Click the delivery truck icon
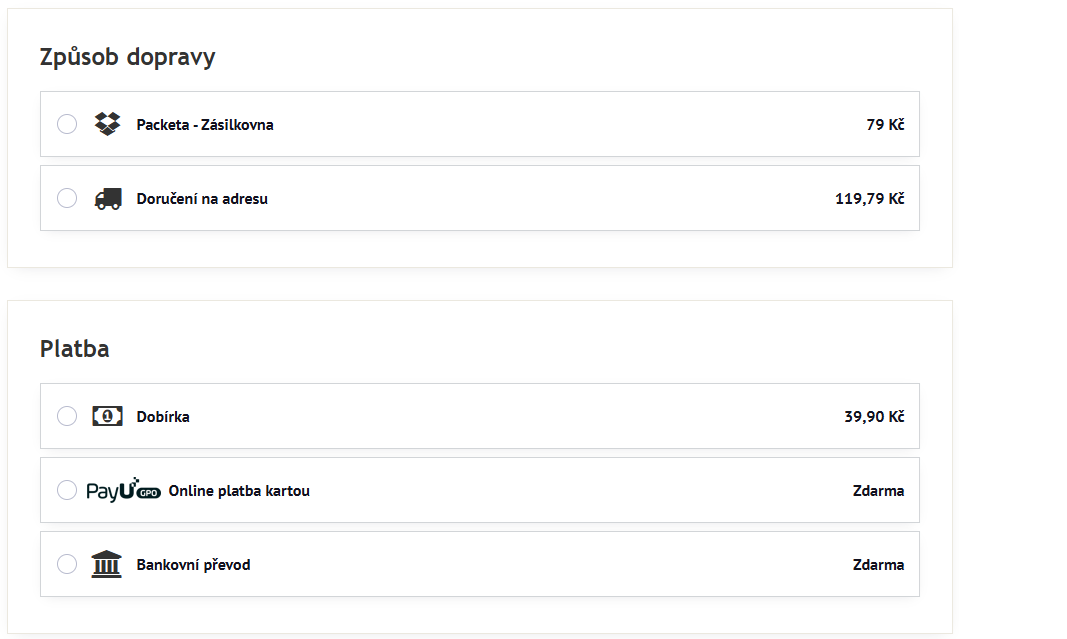The image size is (1067, 639). 107,198
